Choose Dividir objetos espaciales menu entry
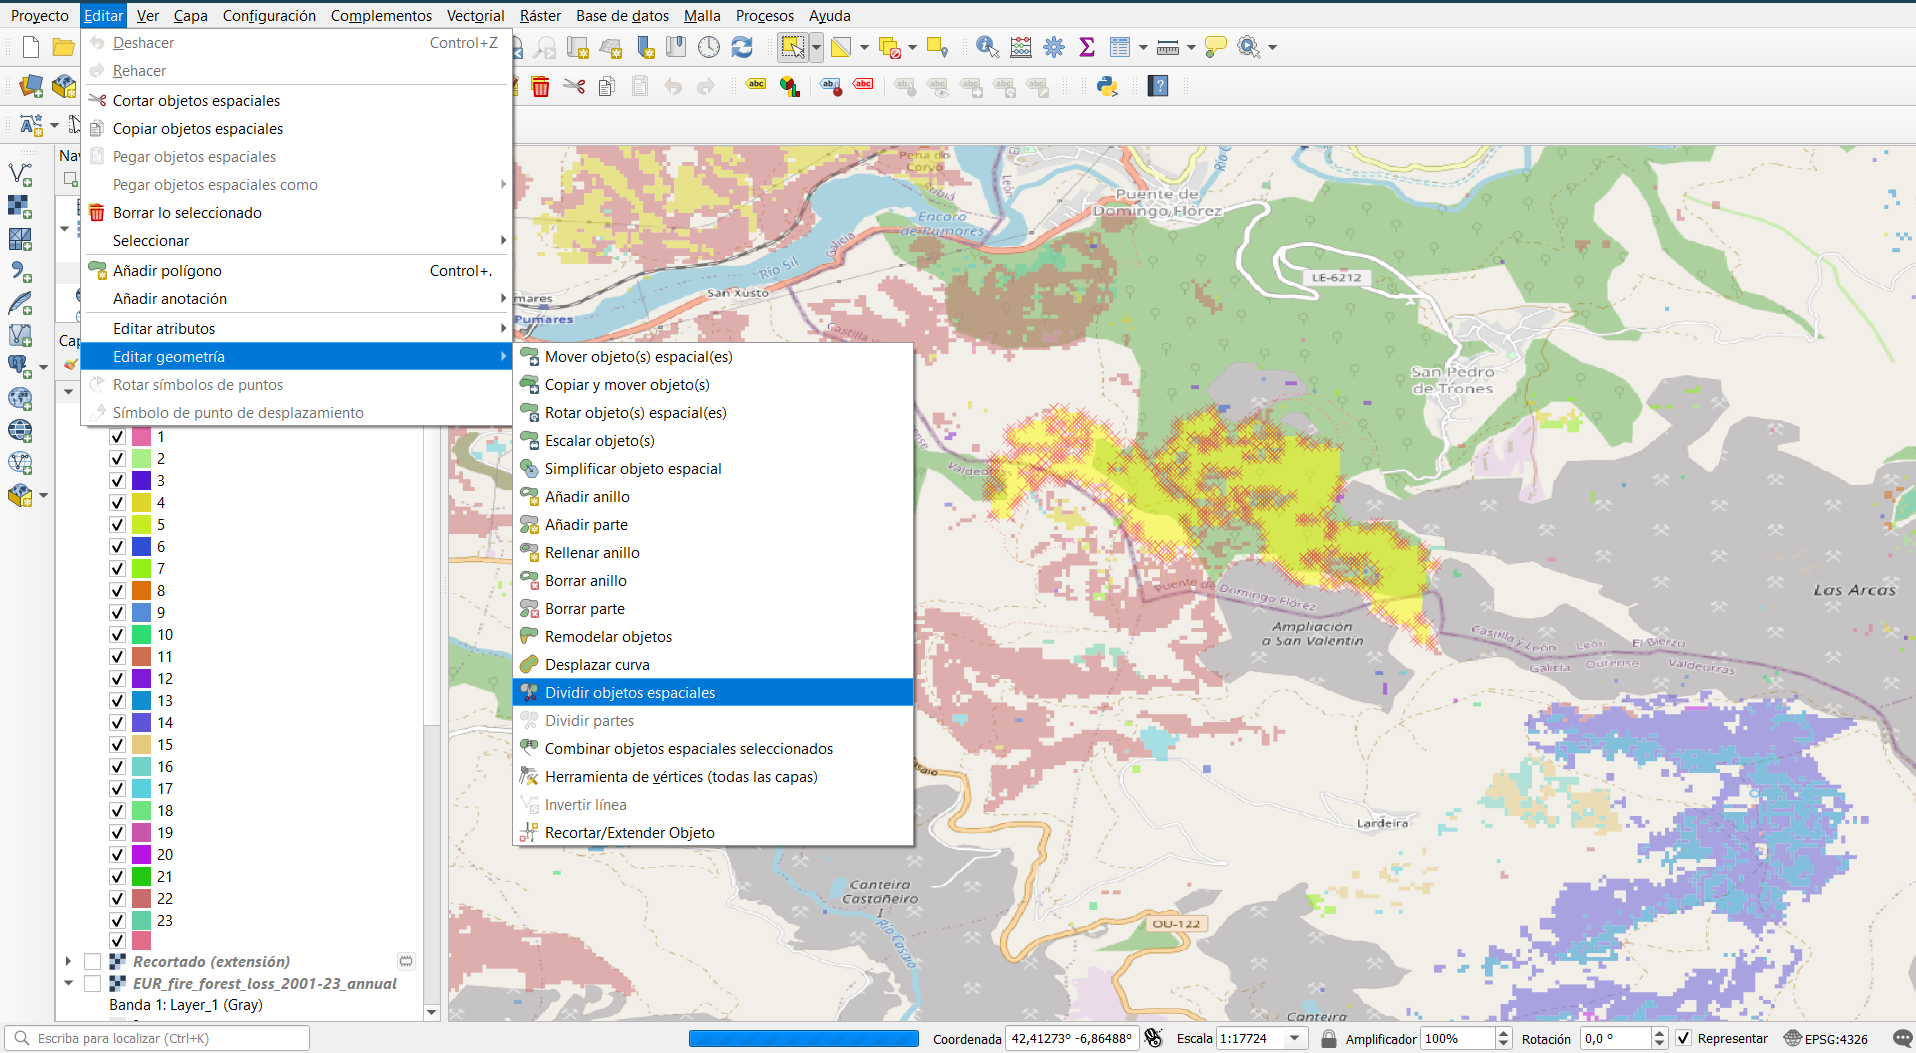 [x=630, y=693]
